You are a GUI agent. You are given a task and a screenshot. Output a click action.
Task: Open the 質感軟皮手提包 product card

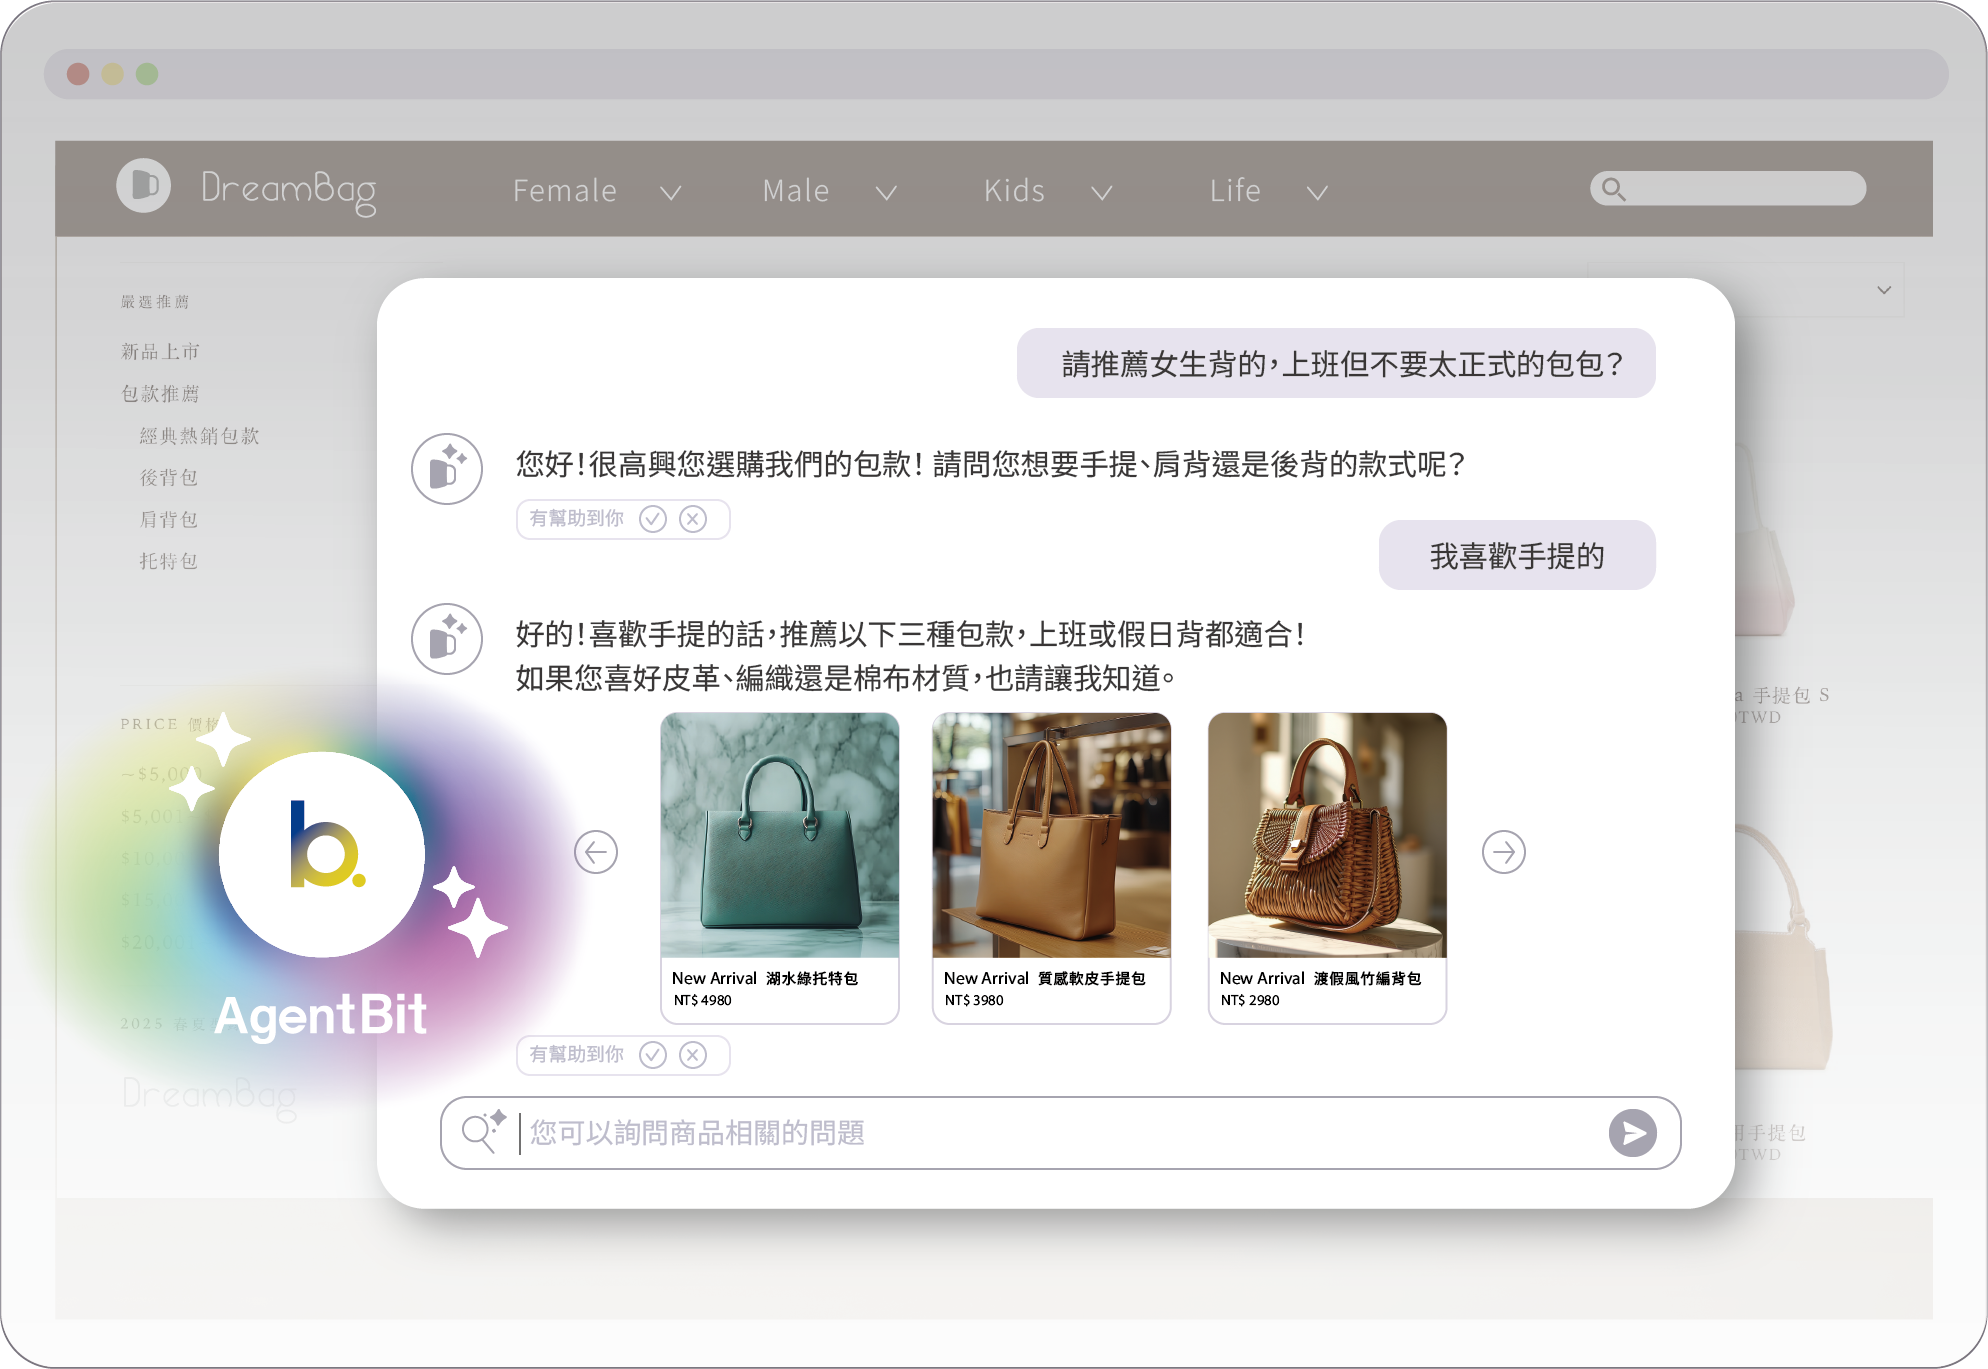pos(1052,868)
